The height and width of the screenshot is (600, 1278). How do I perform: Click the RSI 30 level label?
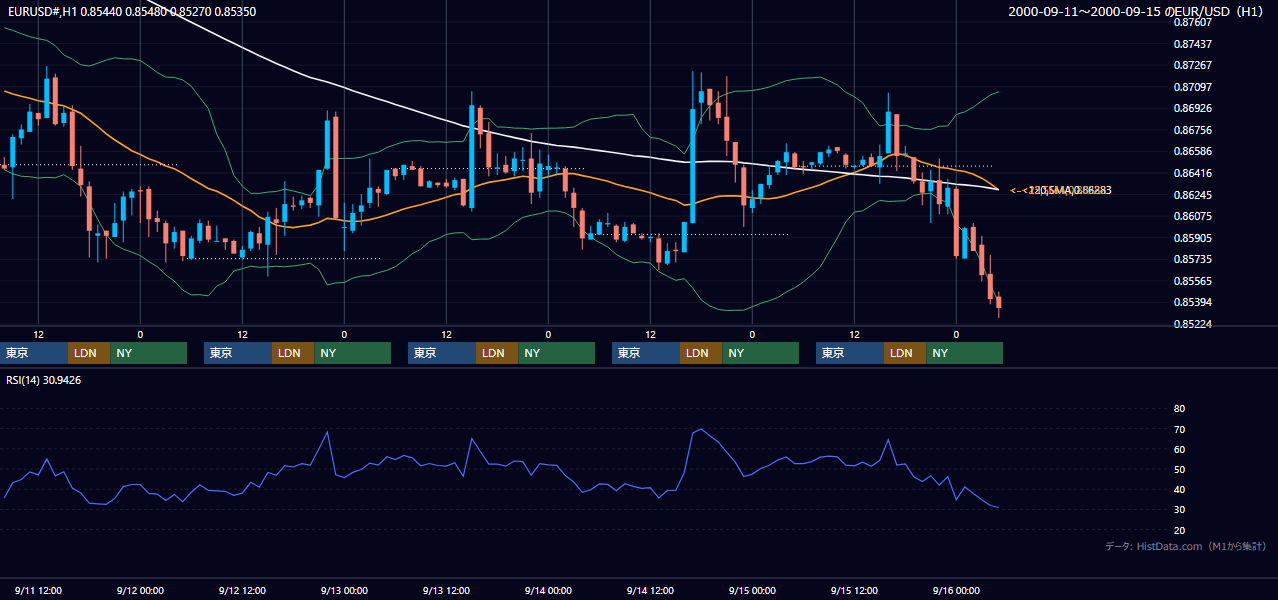[x=1179, y=509]
